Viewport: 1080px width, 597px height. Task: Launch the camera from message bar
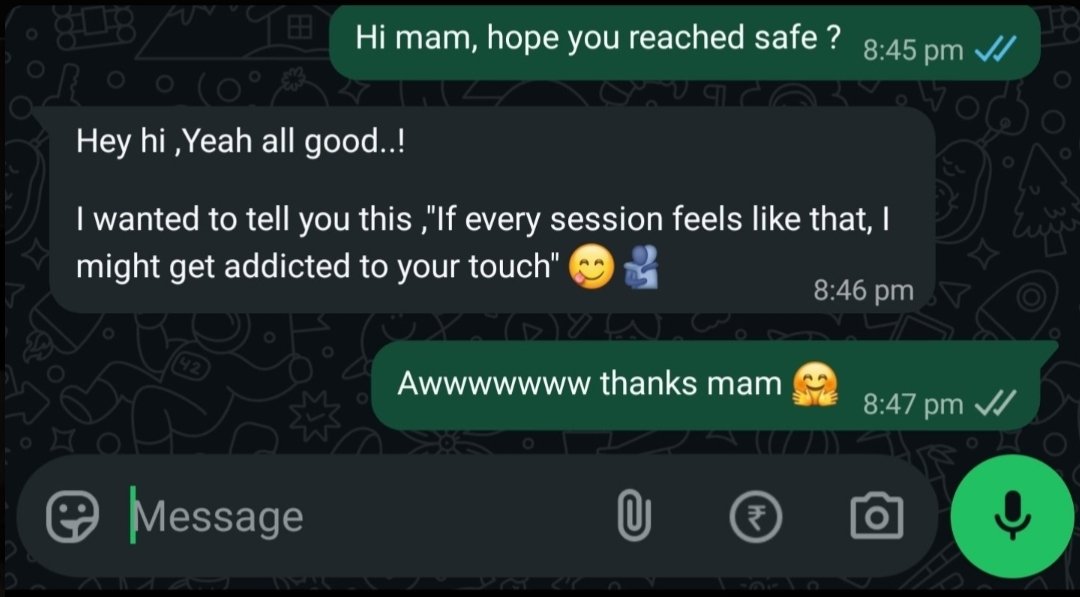pyautogui.click(x=876, y=516)
